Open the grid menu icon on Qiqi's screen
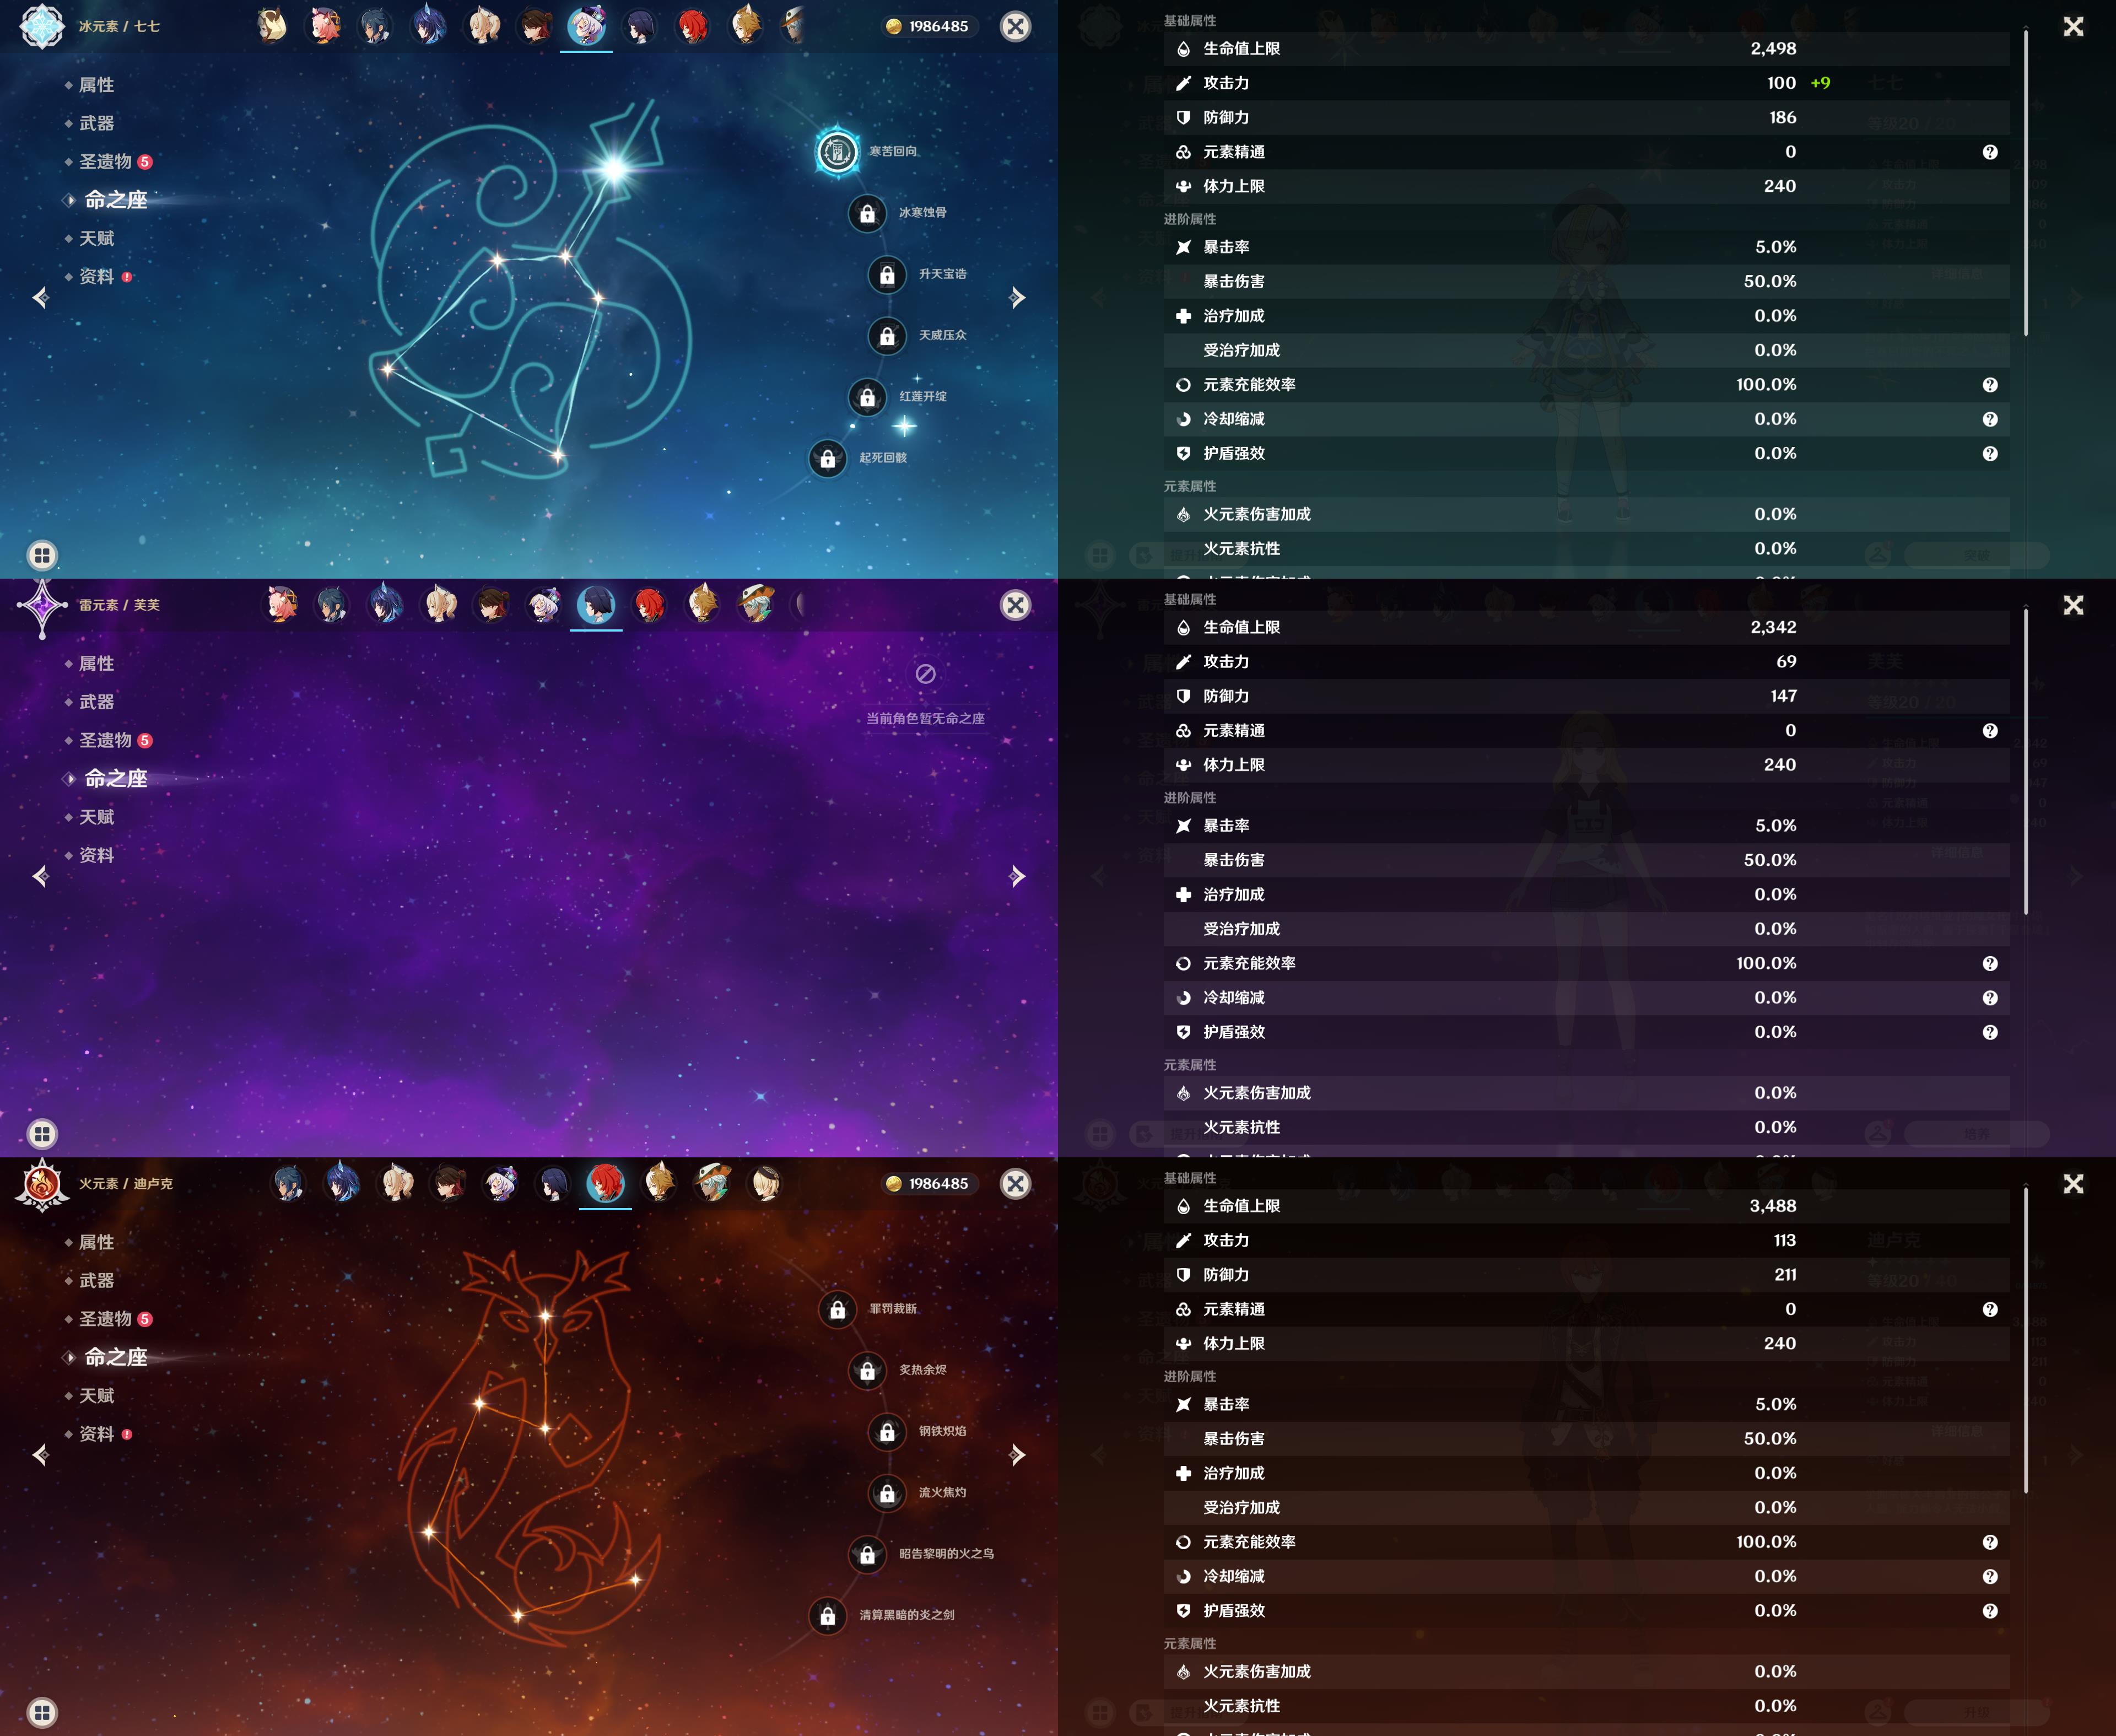The width and height of the screenshot is (2116, 1736). point(42,555)
